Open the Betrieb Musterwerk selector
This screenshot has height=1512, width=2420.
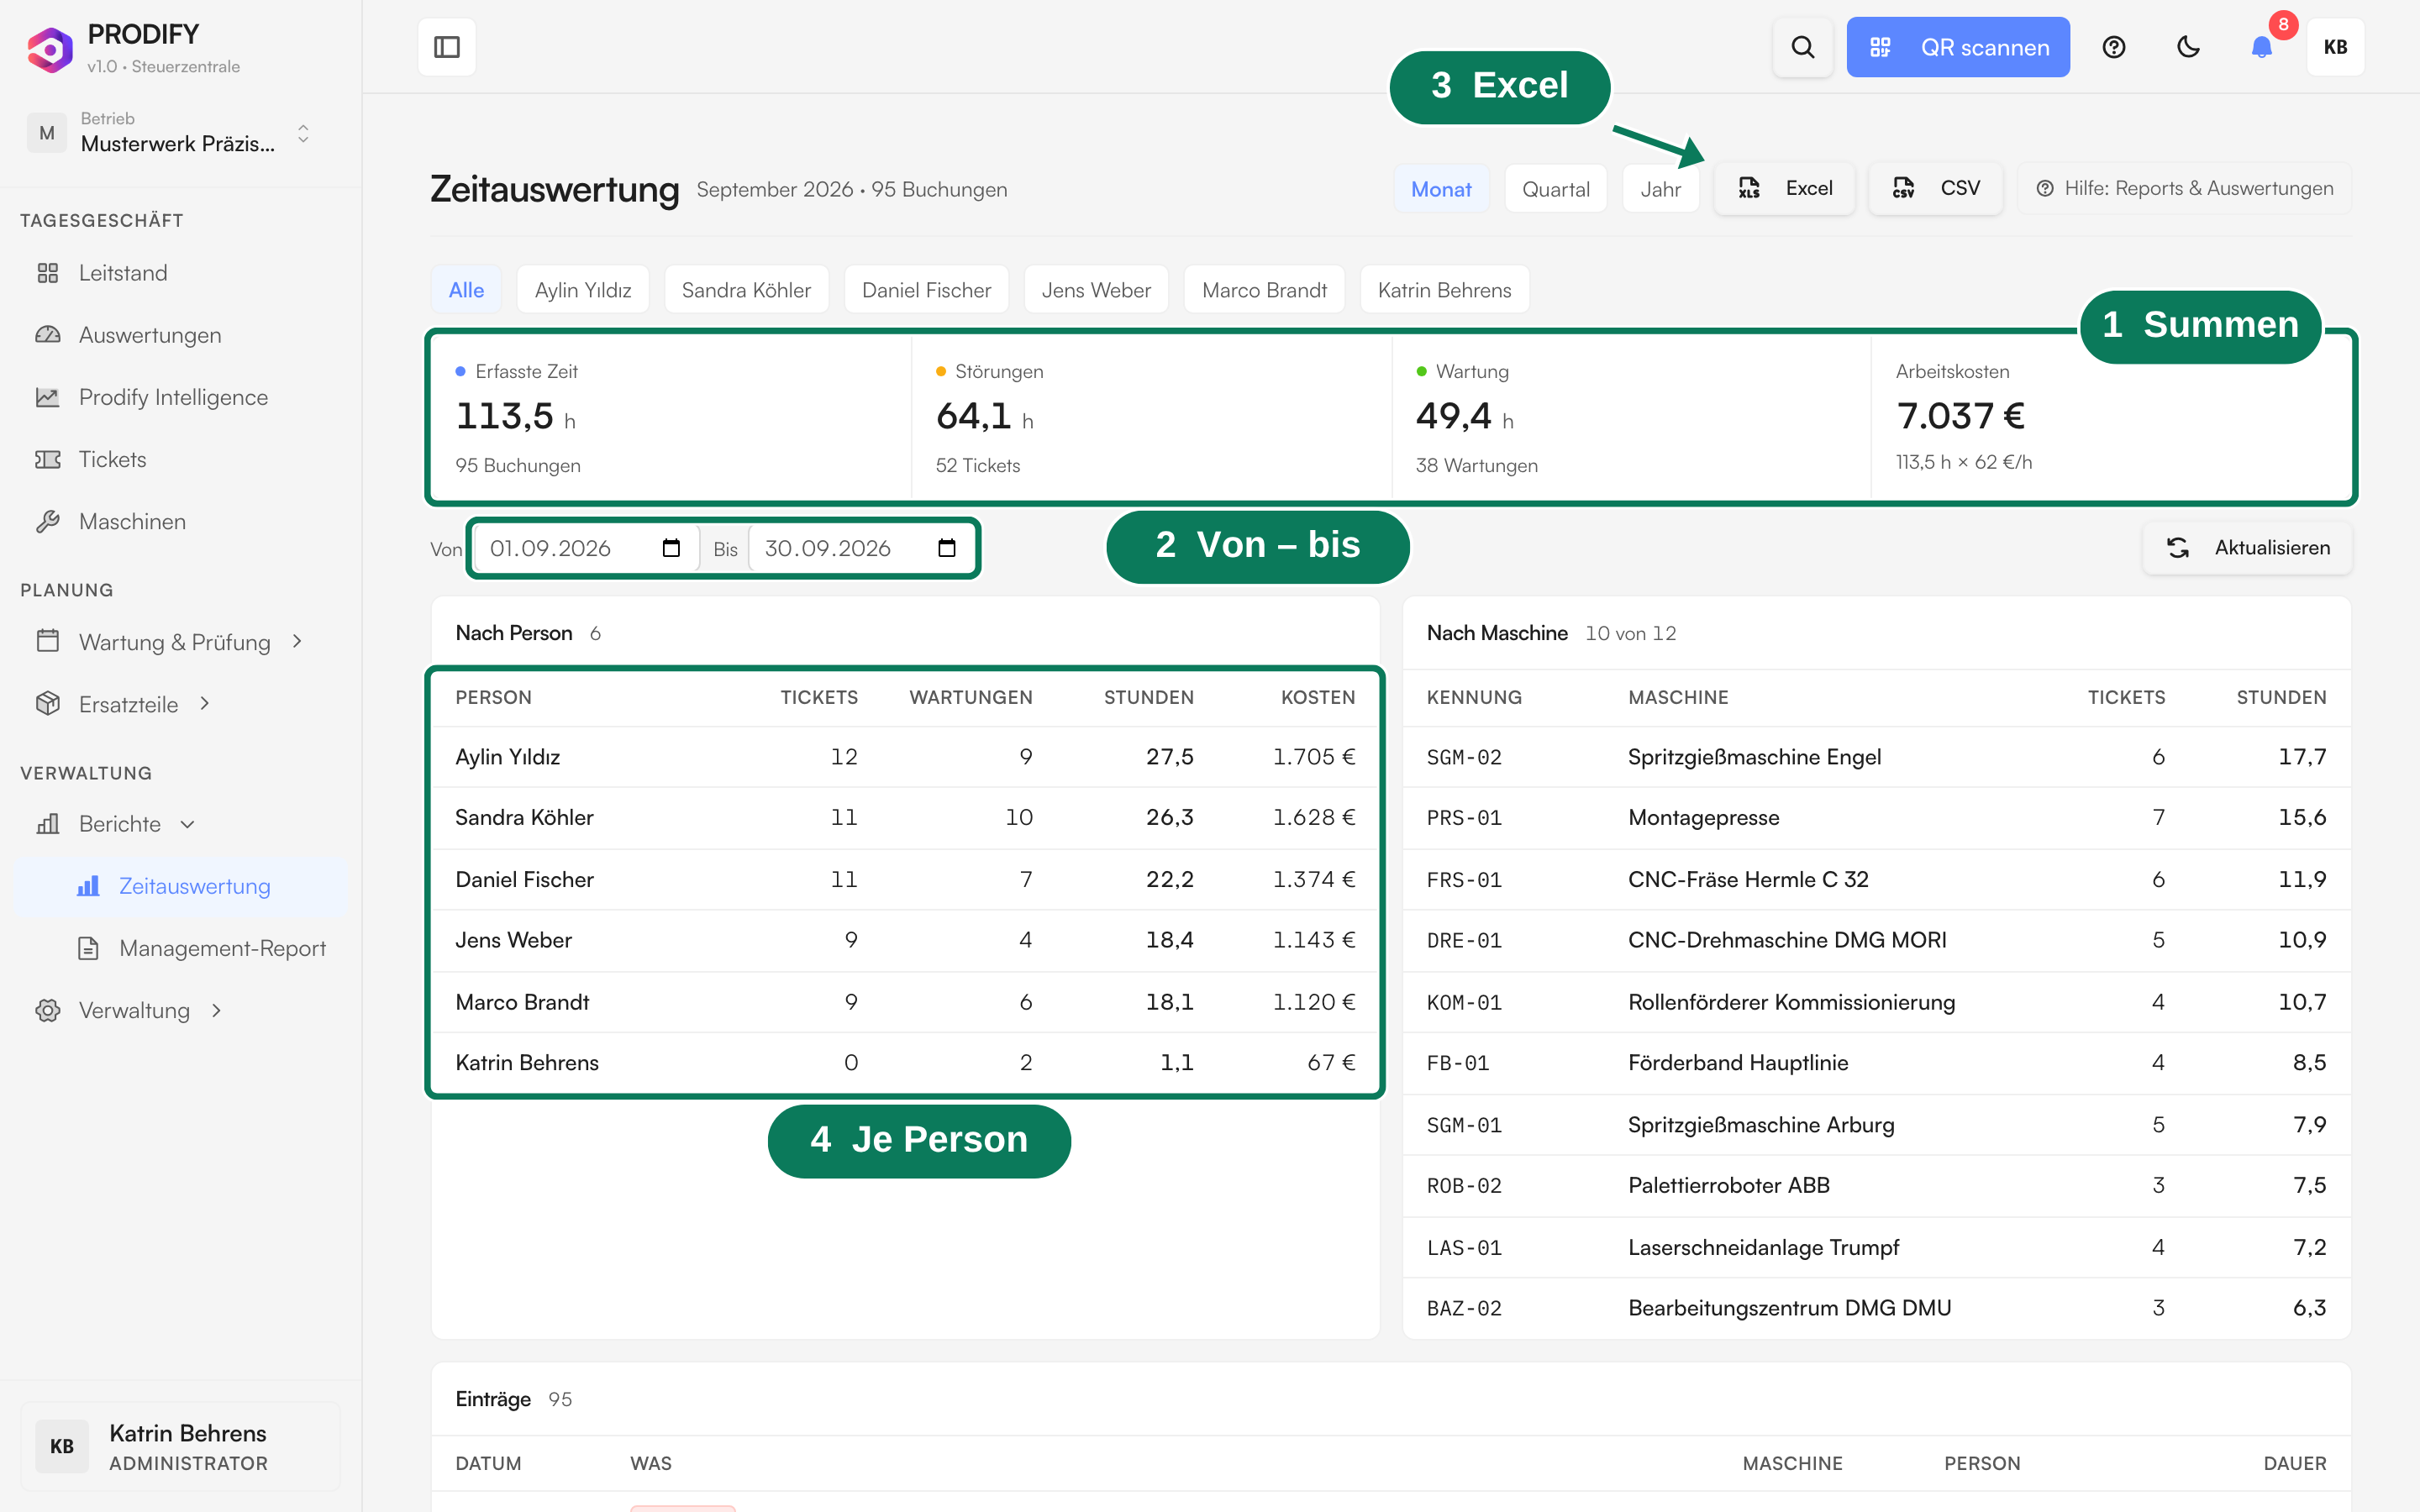point(172,133)
